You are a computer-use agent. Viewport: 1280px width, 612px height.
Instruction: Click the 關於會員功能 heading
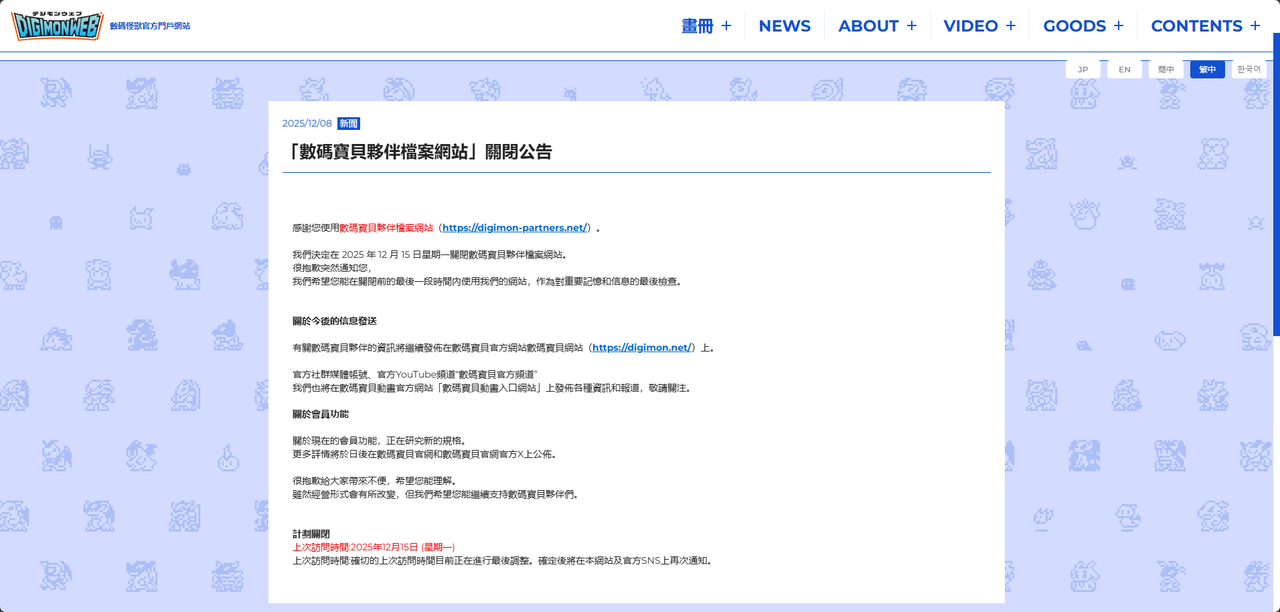pos(320,414)
